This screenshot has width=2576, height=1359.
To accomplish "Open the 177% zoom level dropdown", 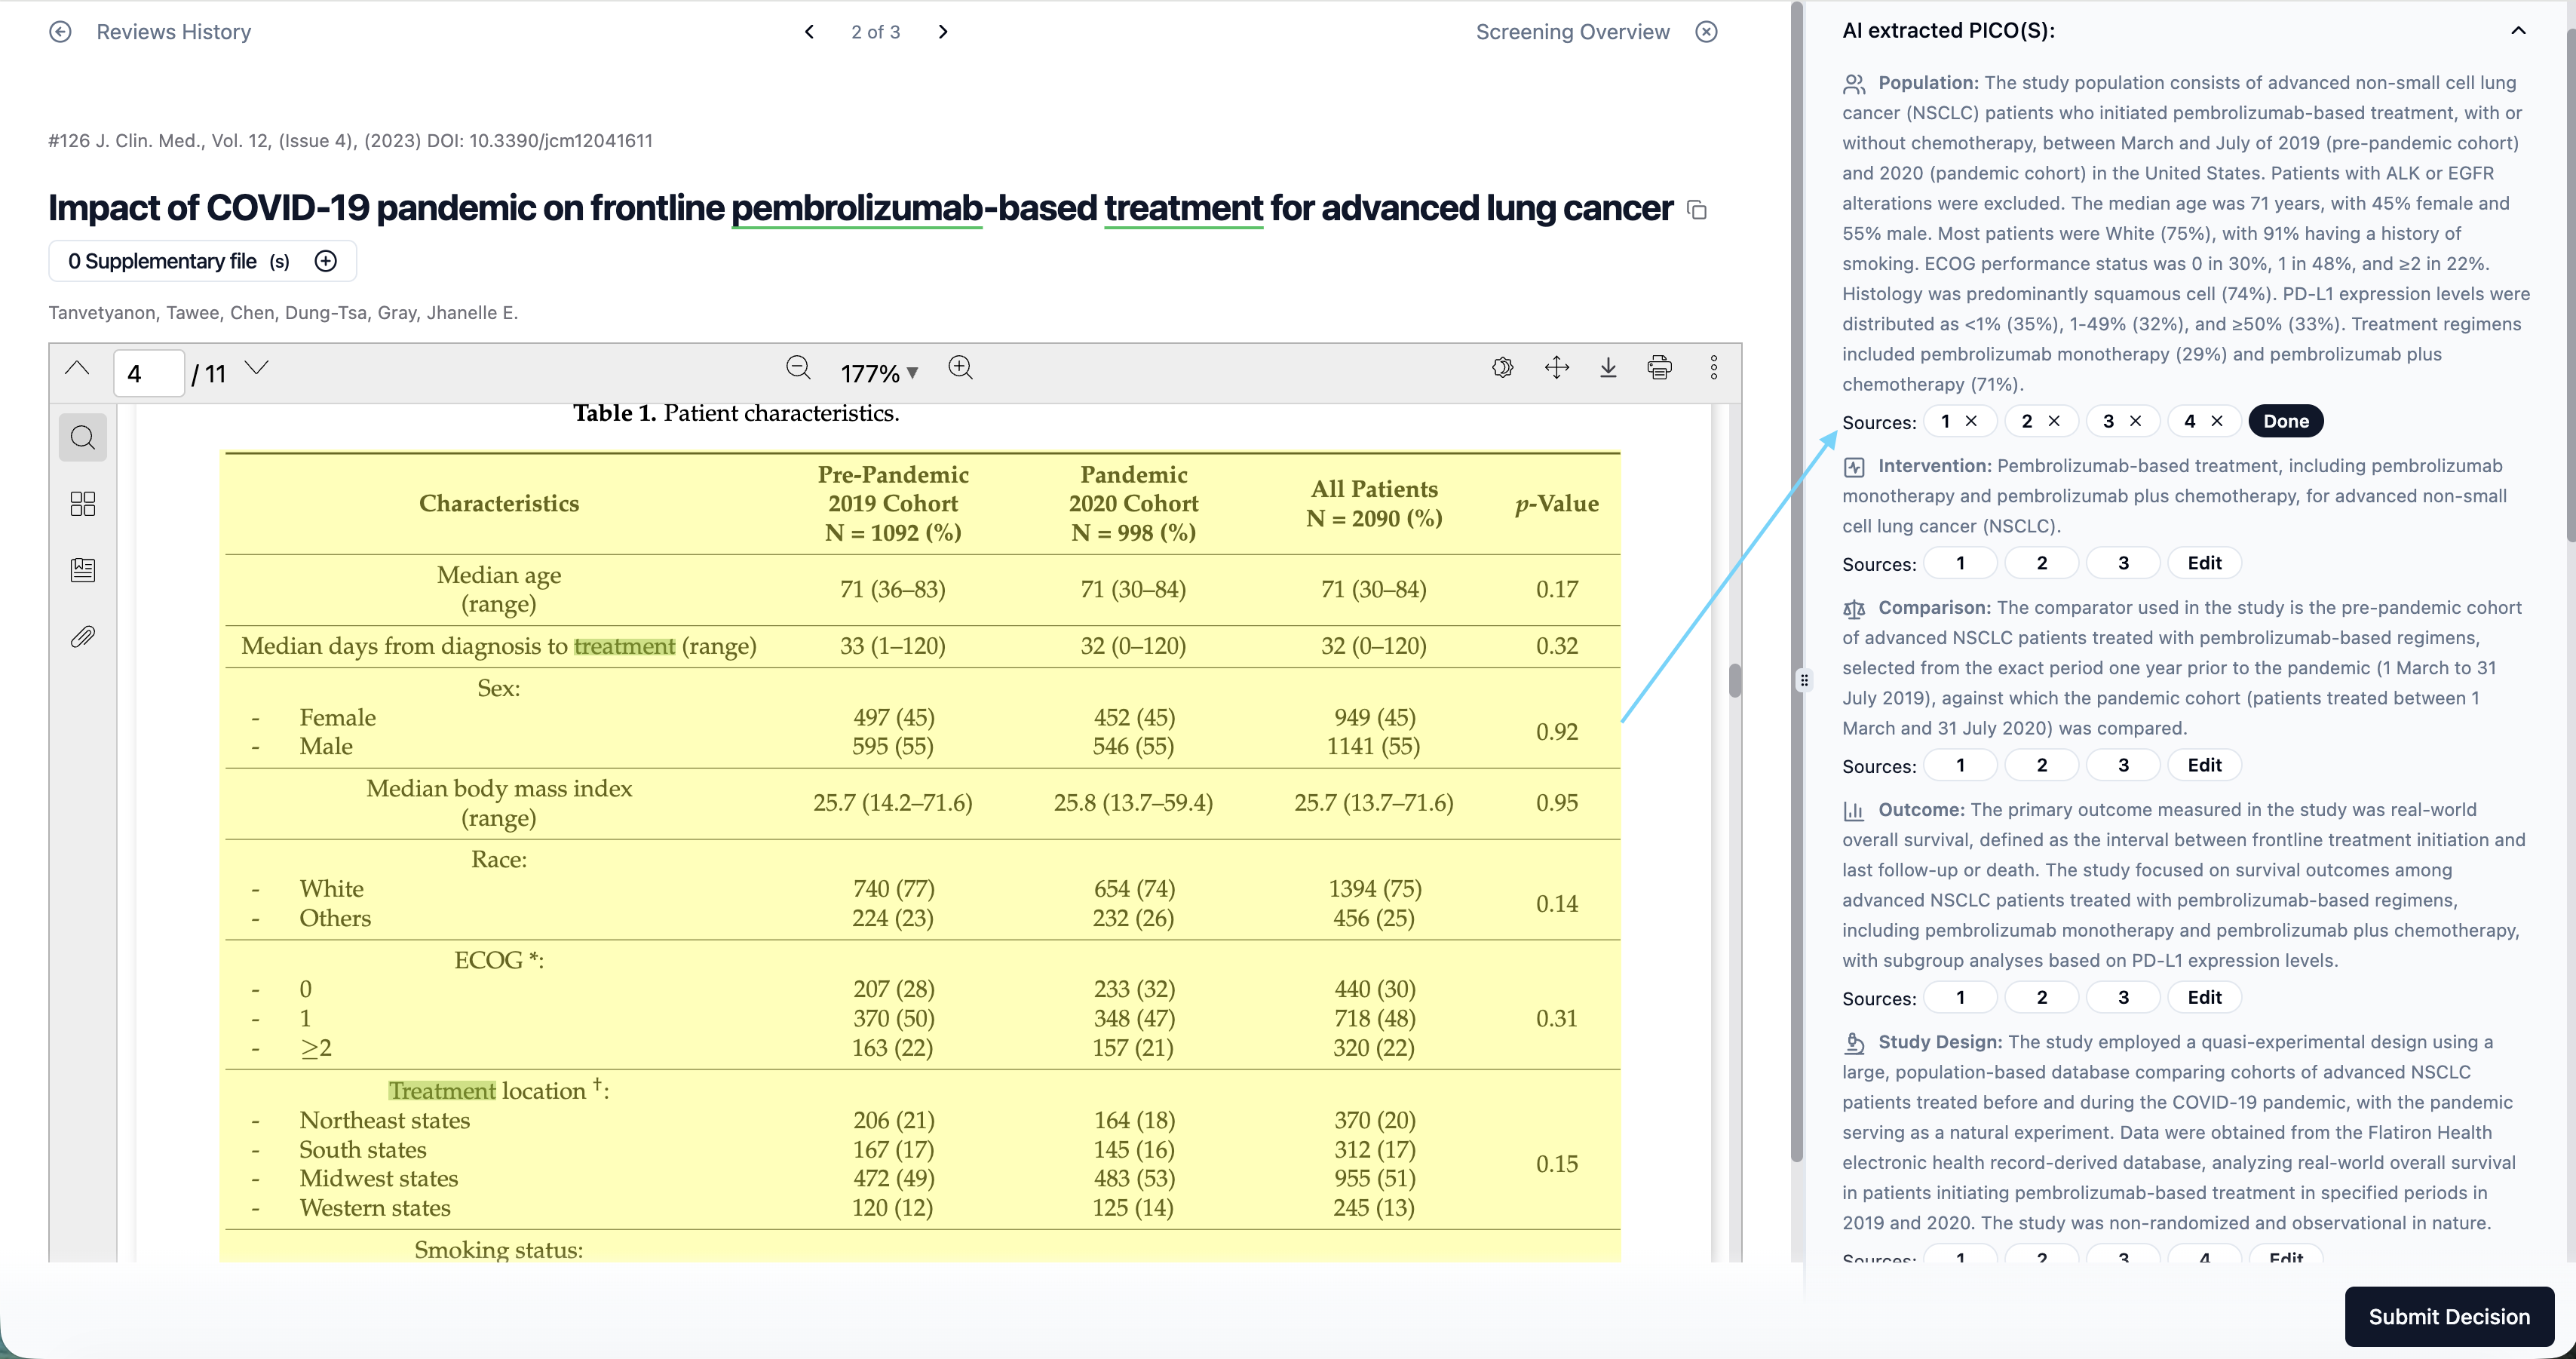I will point(879,373).
